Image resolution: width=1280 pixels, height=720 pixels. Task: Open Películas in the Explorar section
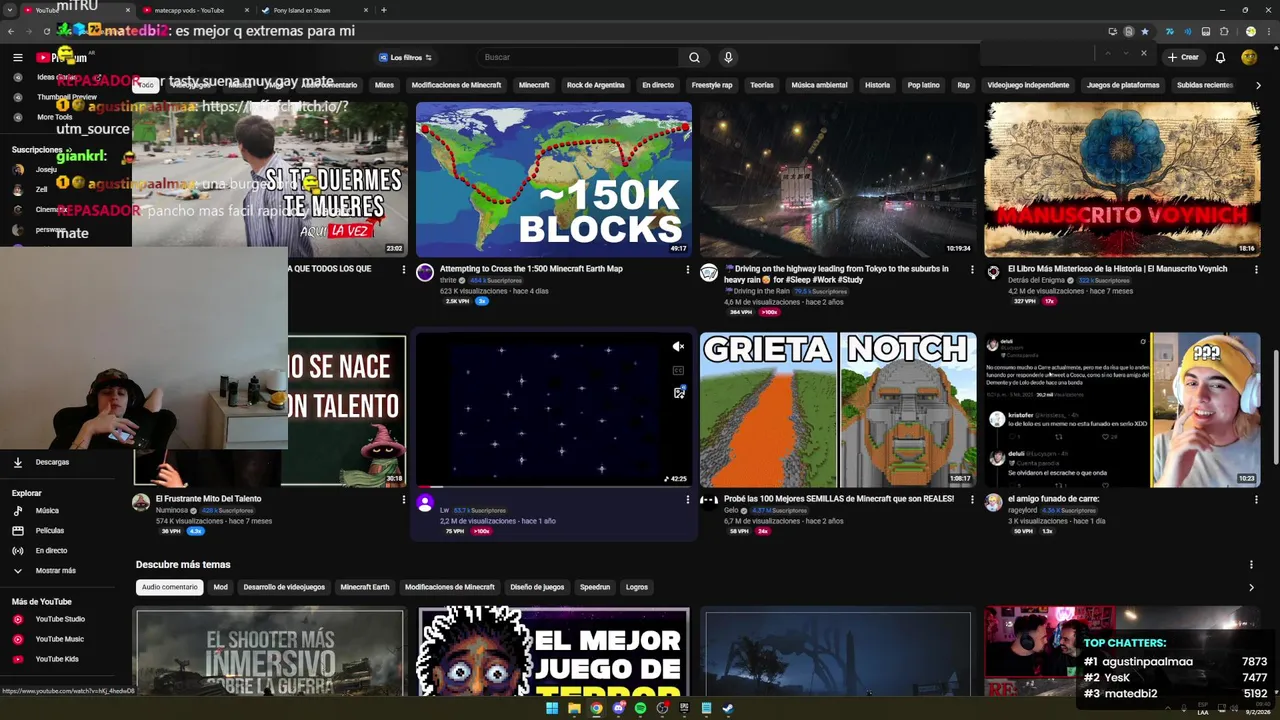[x=50, y=531]
